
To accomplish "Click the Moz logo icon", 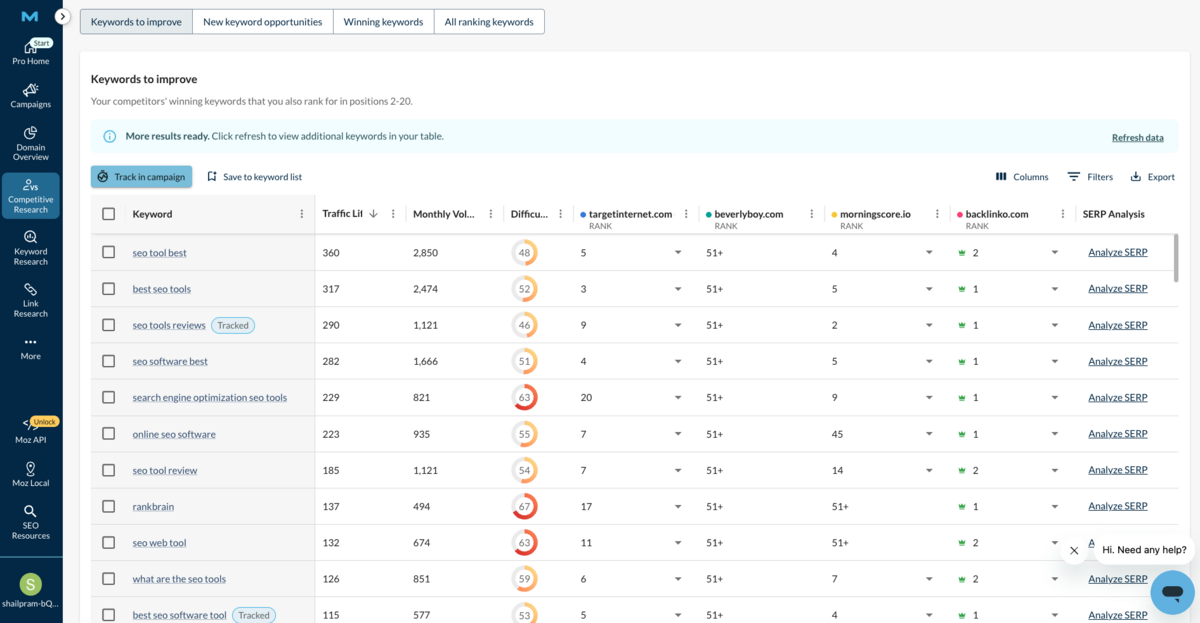I will 30,17.
